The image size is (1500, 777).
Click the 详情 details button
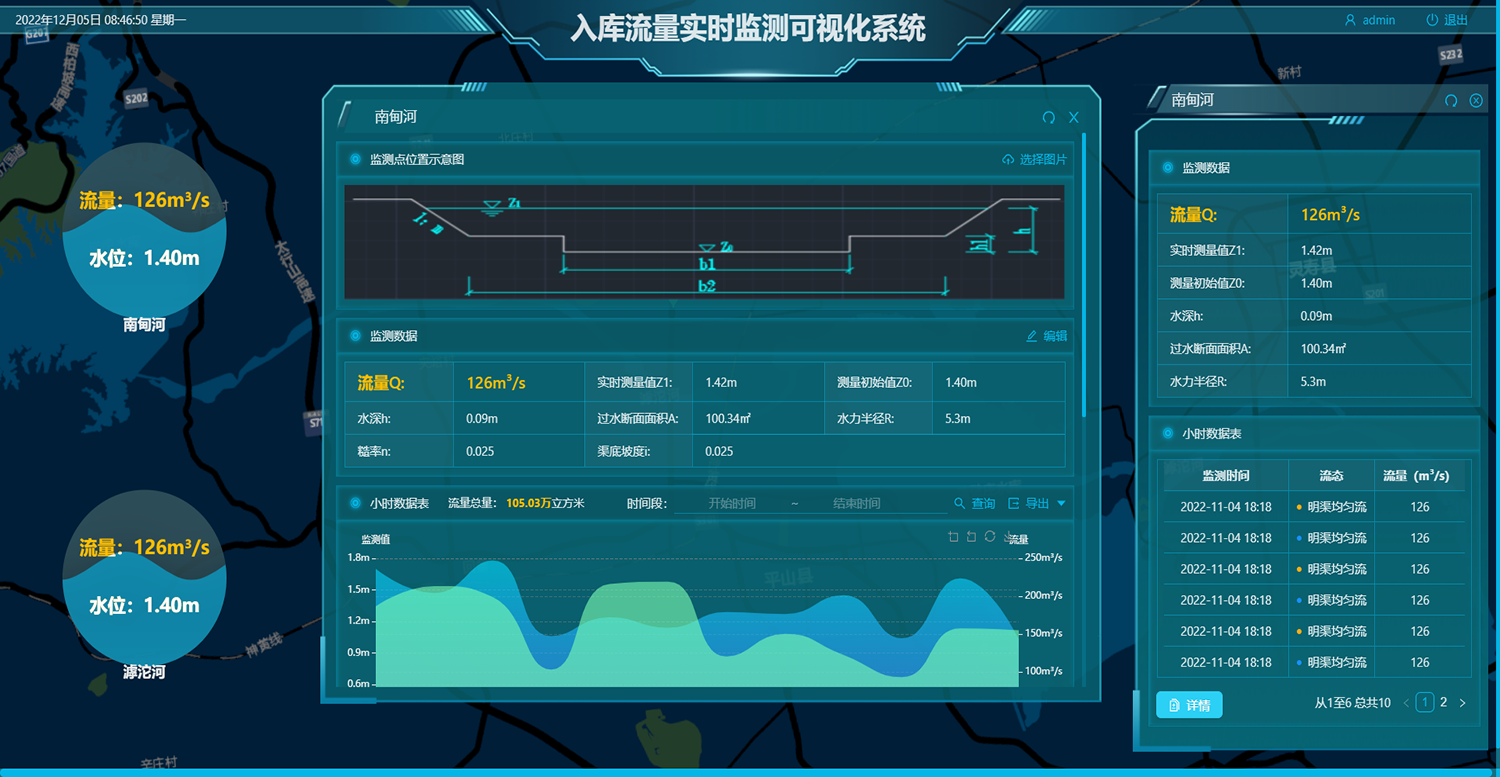pyautogui.click(x=1189, y=705)
